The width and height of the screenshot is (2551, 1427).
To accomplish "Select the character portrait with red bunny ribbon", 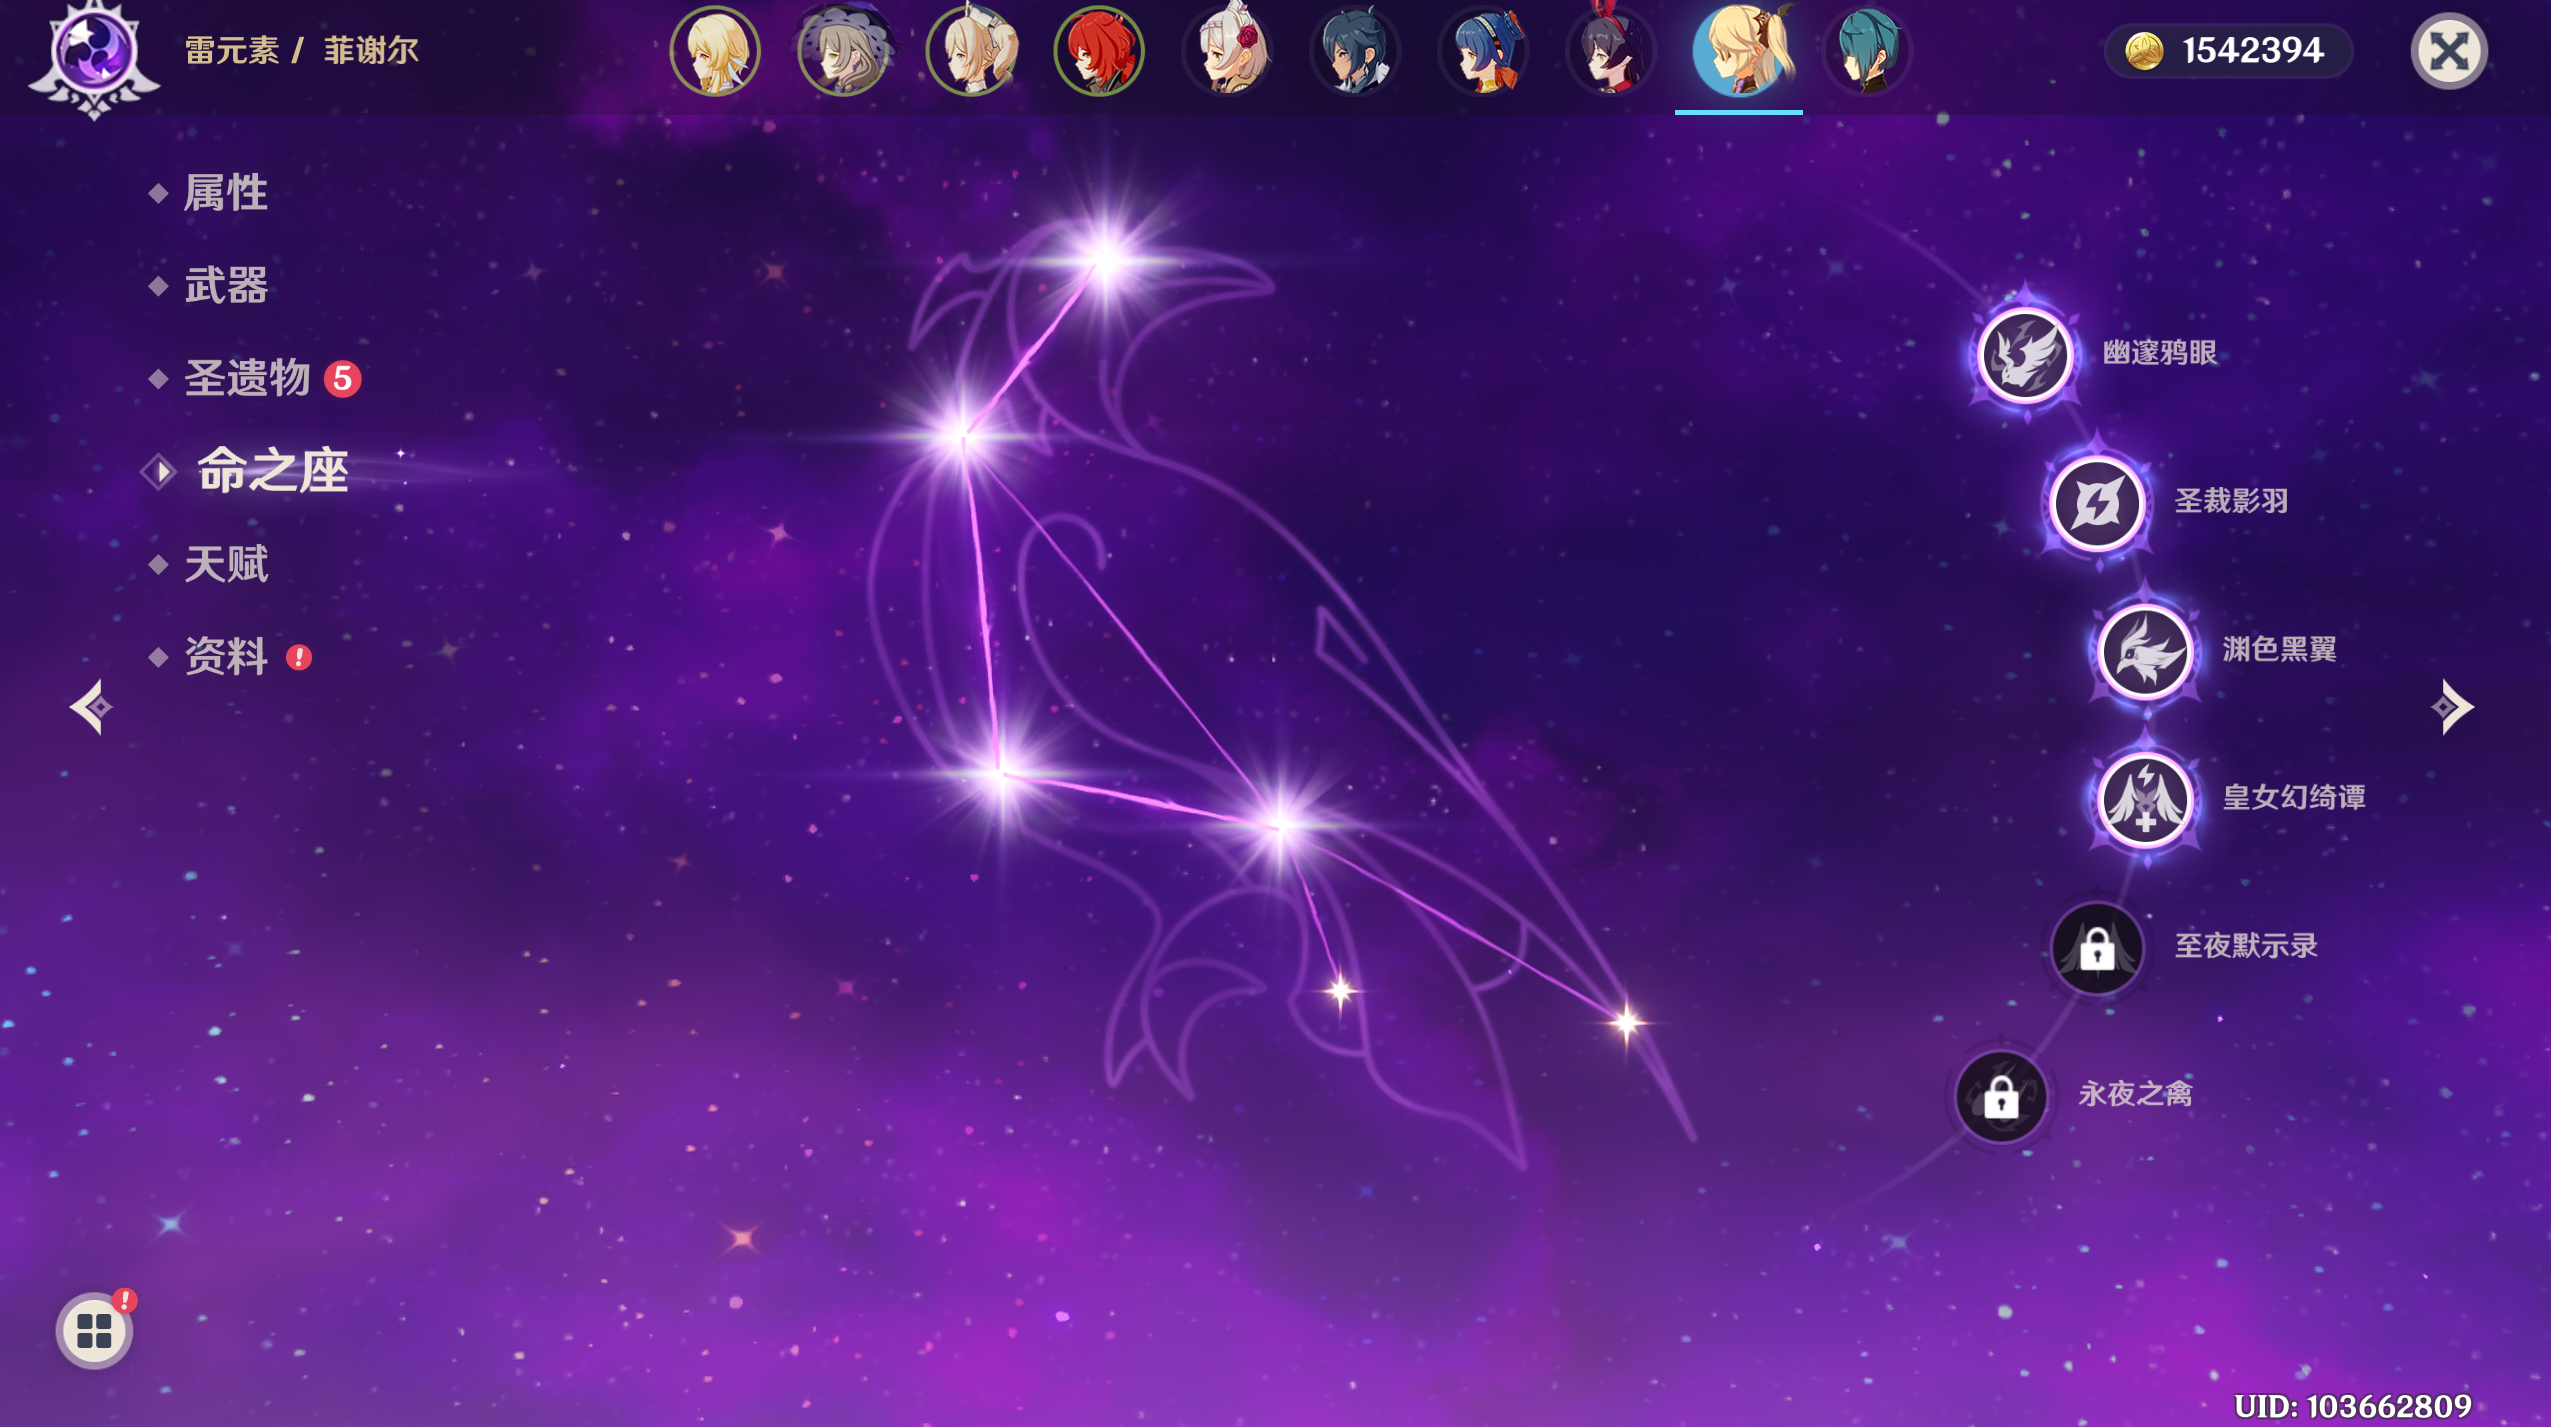I will [1611, 51].
